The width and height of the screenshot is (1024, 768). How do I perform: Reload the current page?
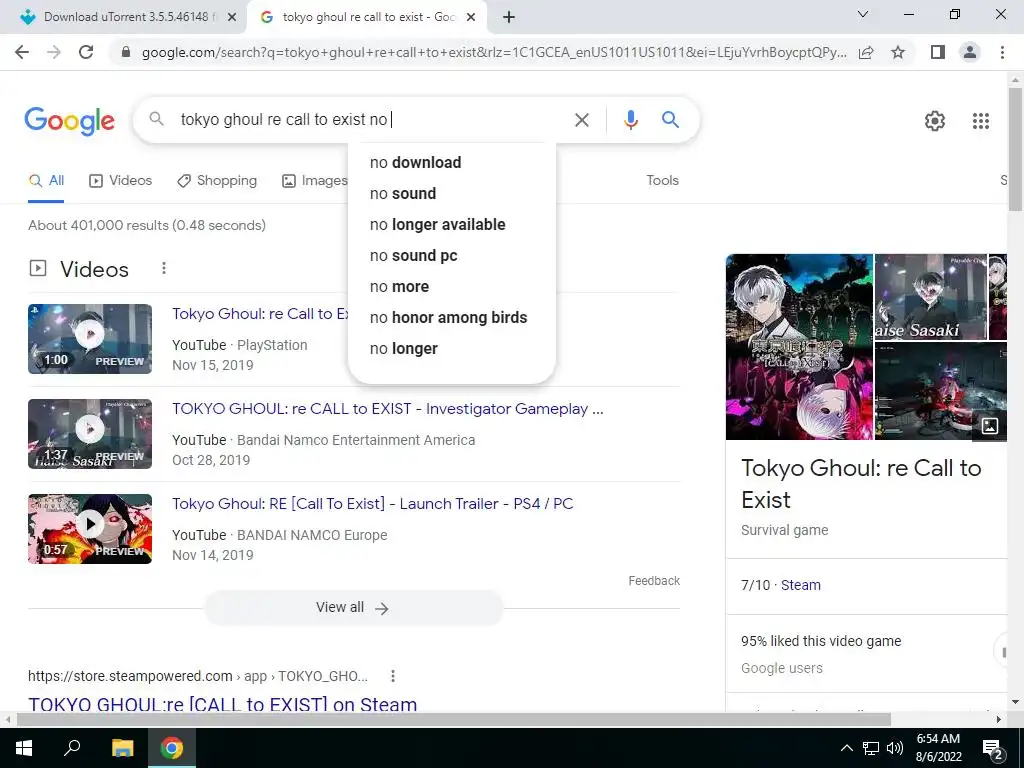point(86,52)
